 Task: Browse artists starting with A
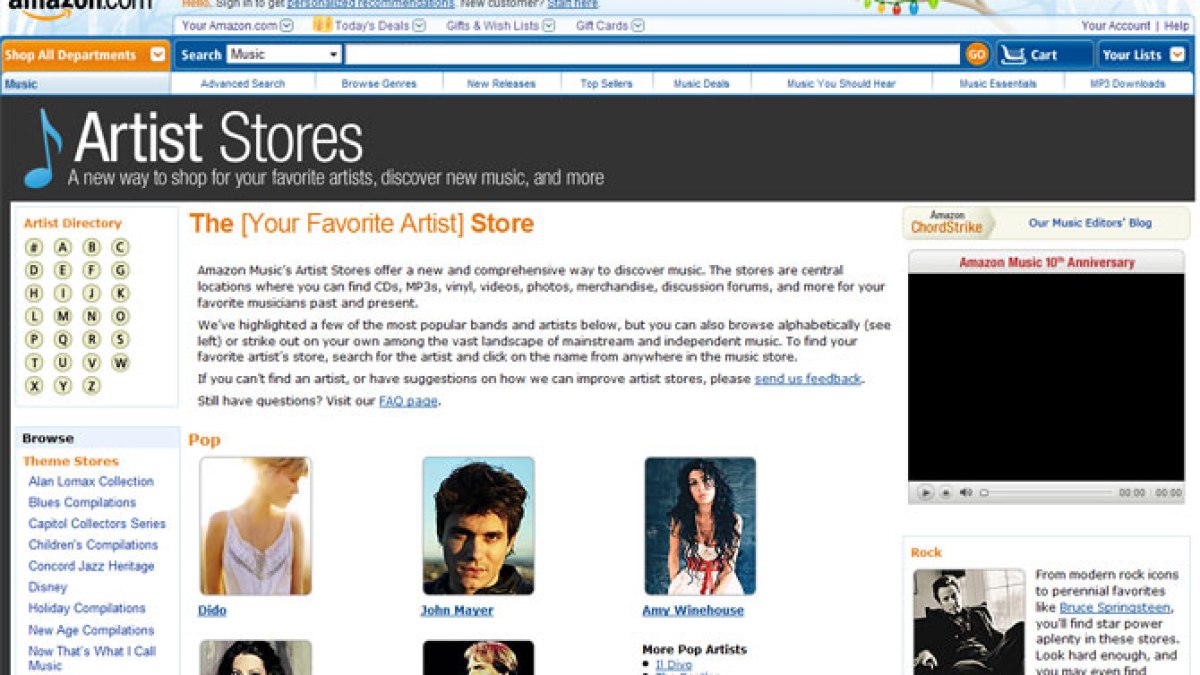(63, 247)
